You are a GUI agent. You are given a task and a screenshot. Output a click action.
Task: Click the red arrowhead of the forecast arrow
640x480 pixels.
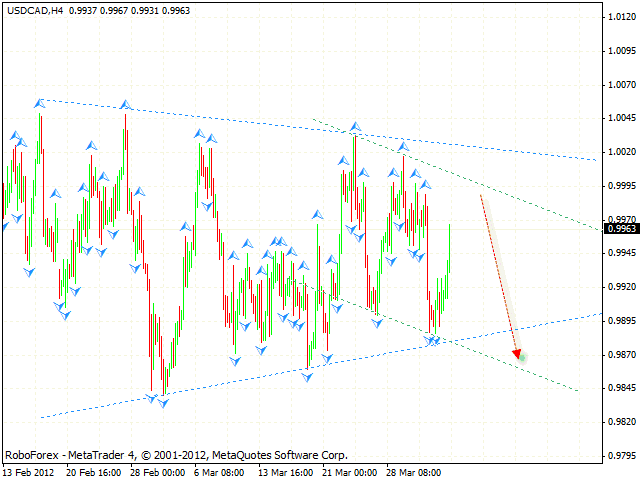[517, 351]
